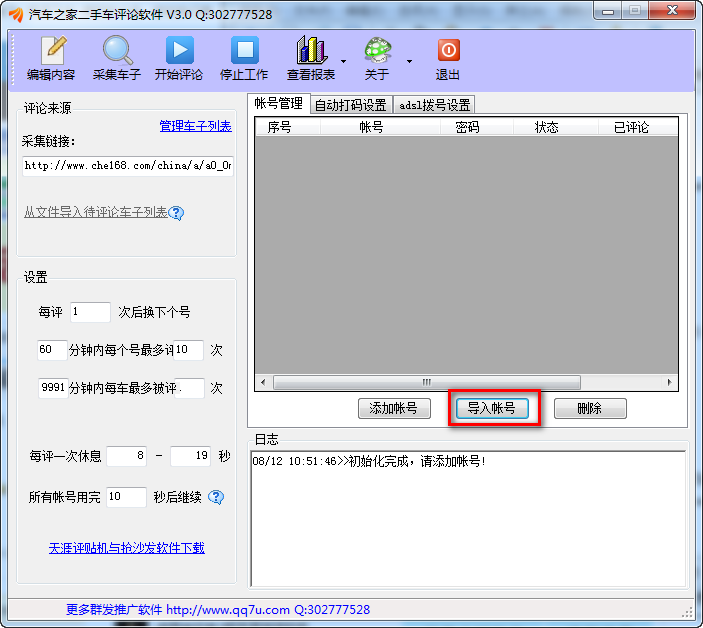
Task: Click the input showing 10 before 次
Action: point(188,350)
